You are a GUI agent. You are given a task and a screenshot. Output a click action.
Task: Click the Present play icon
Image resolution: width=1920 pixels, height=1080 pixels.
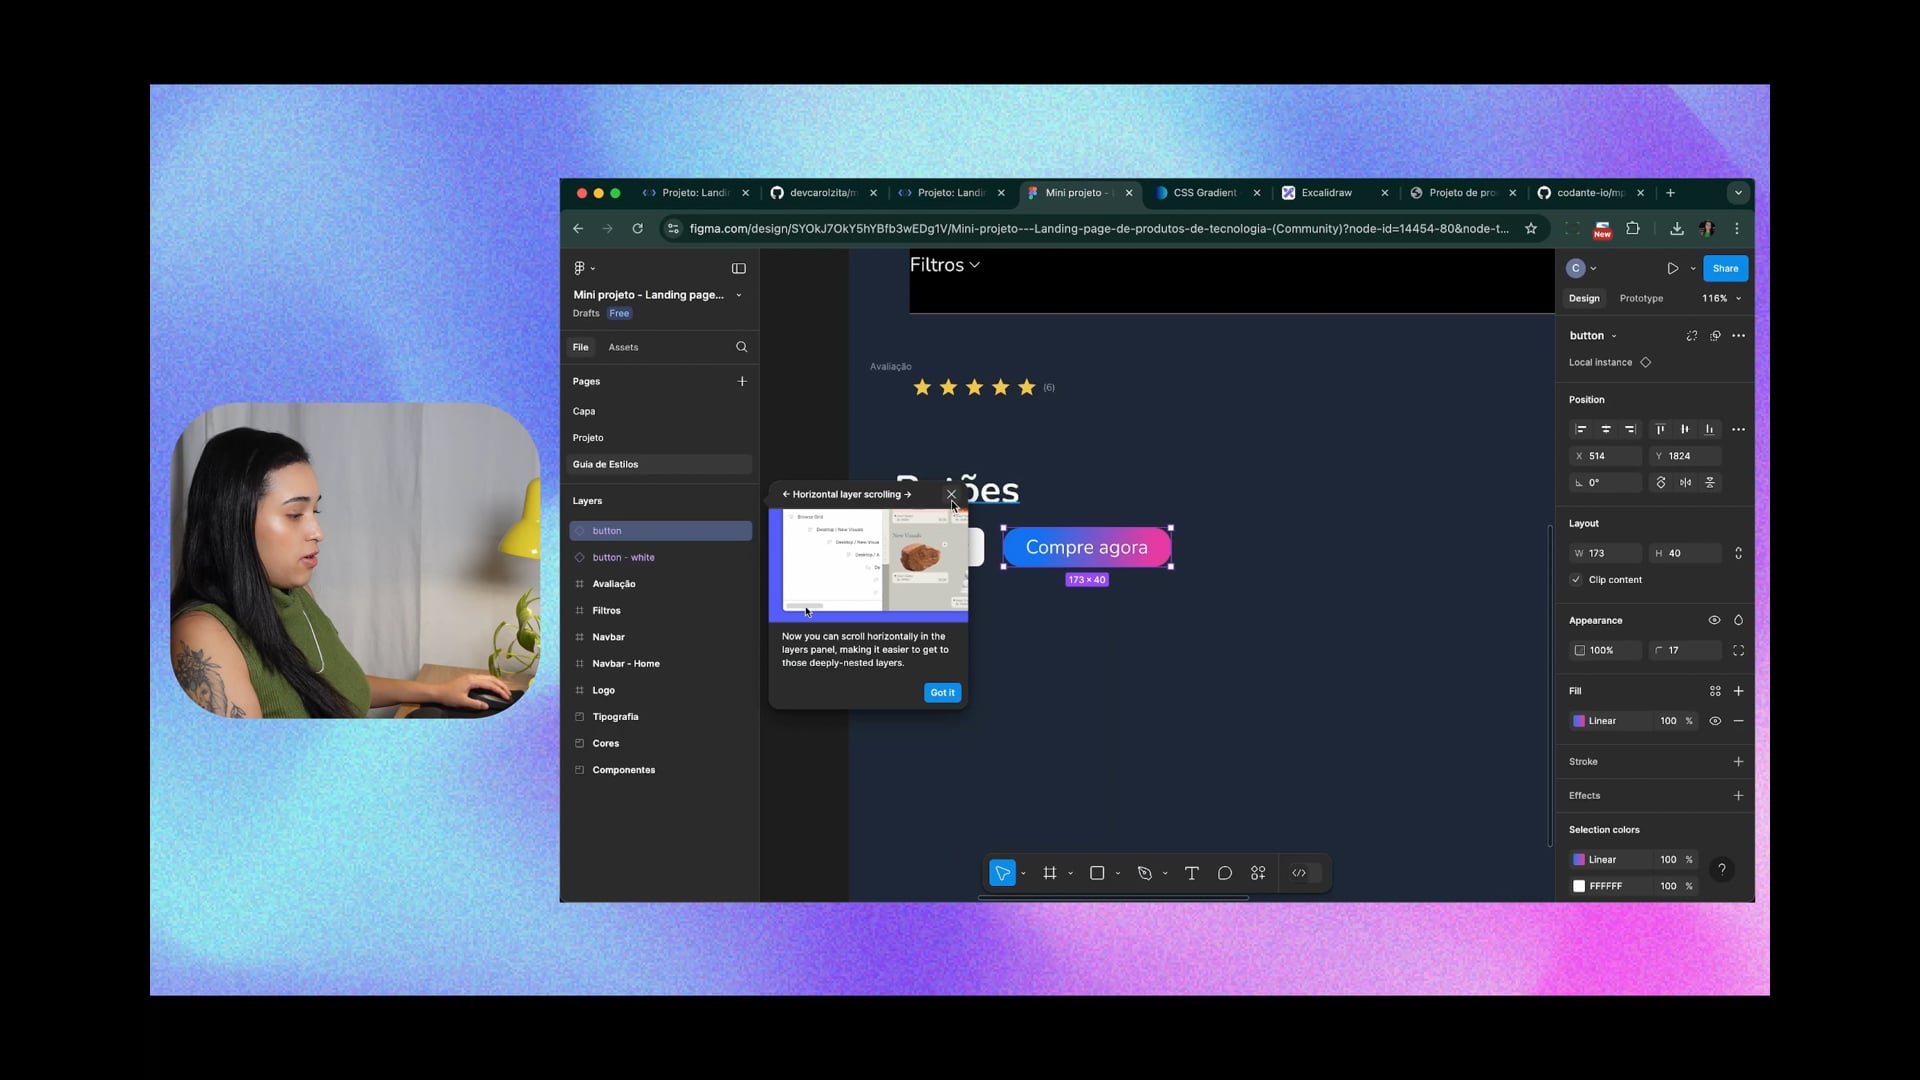(1672, 268)
